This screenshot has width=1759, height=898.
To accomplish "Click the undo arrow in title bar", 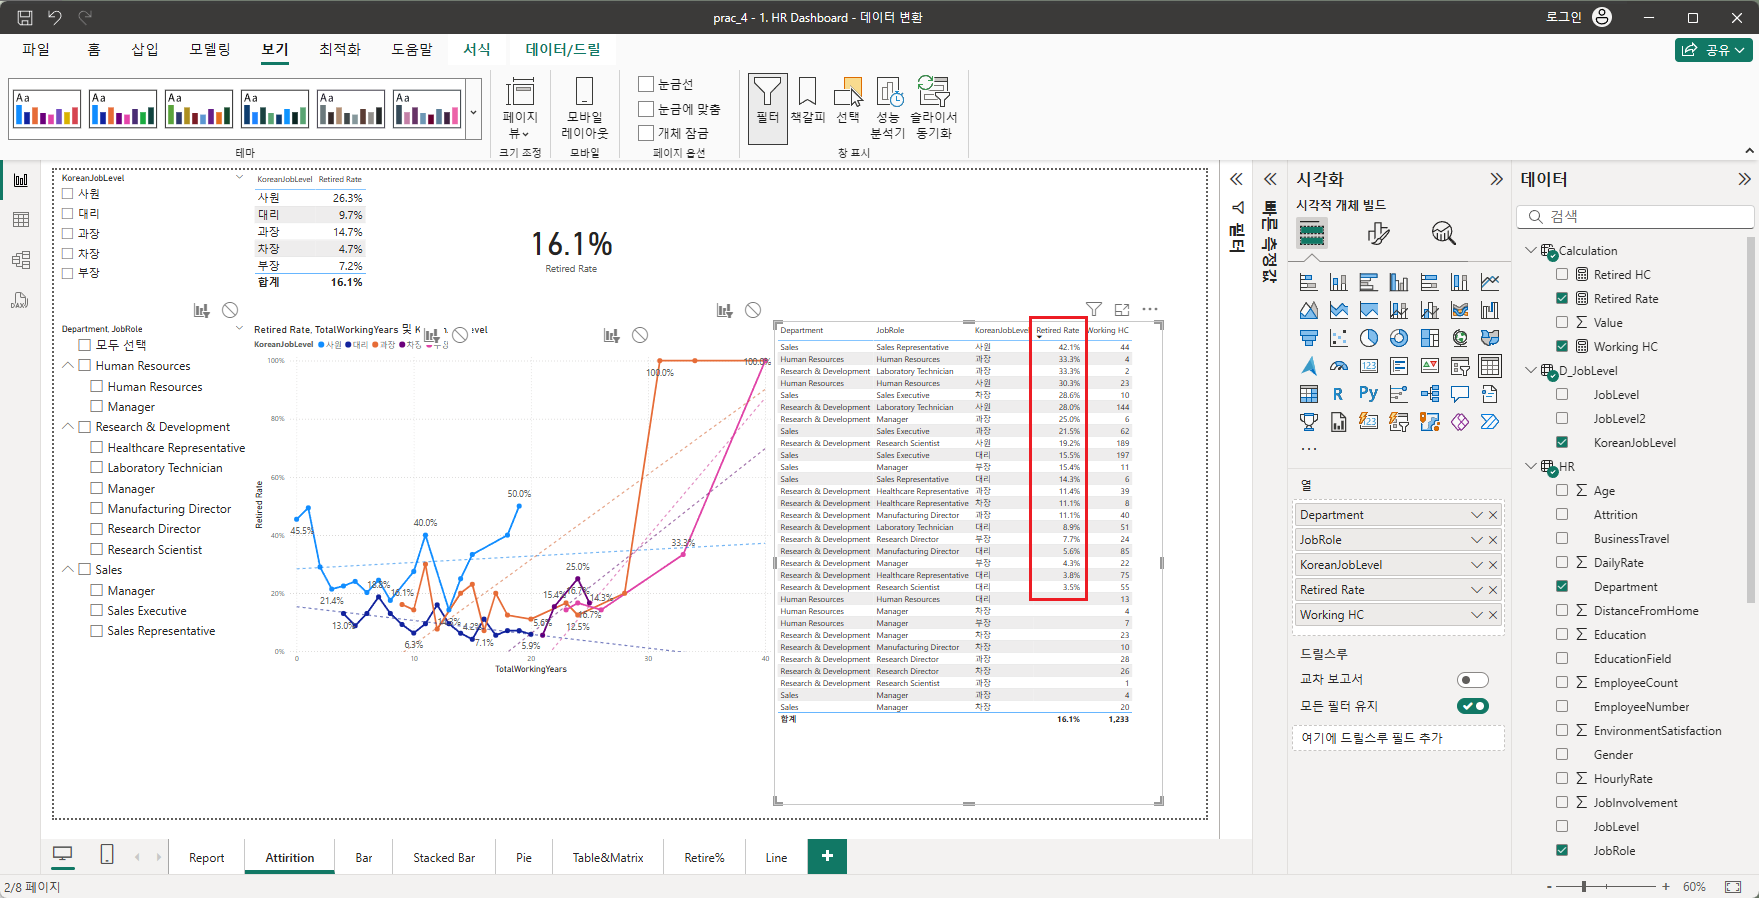I will (x=54, y=17).
